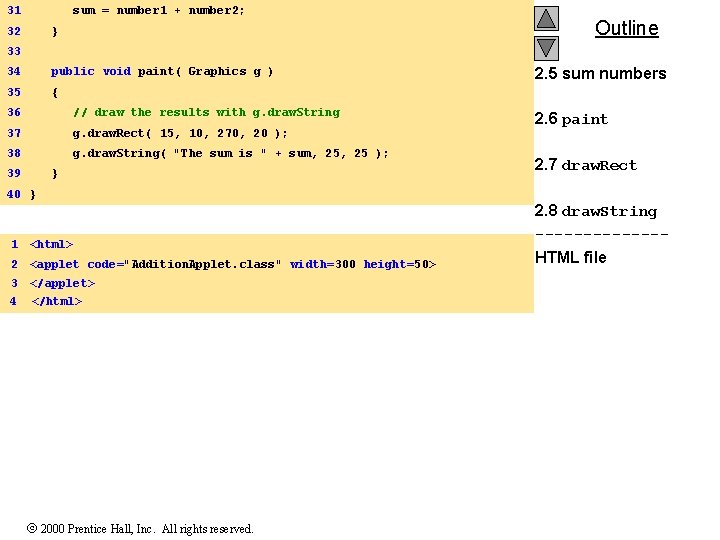Click the sum = number1 + number2 line
Viewport: 720px width, 540px height.
[x=158, y=10]
